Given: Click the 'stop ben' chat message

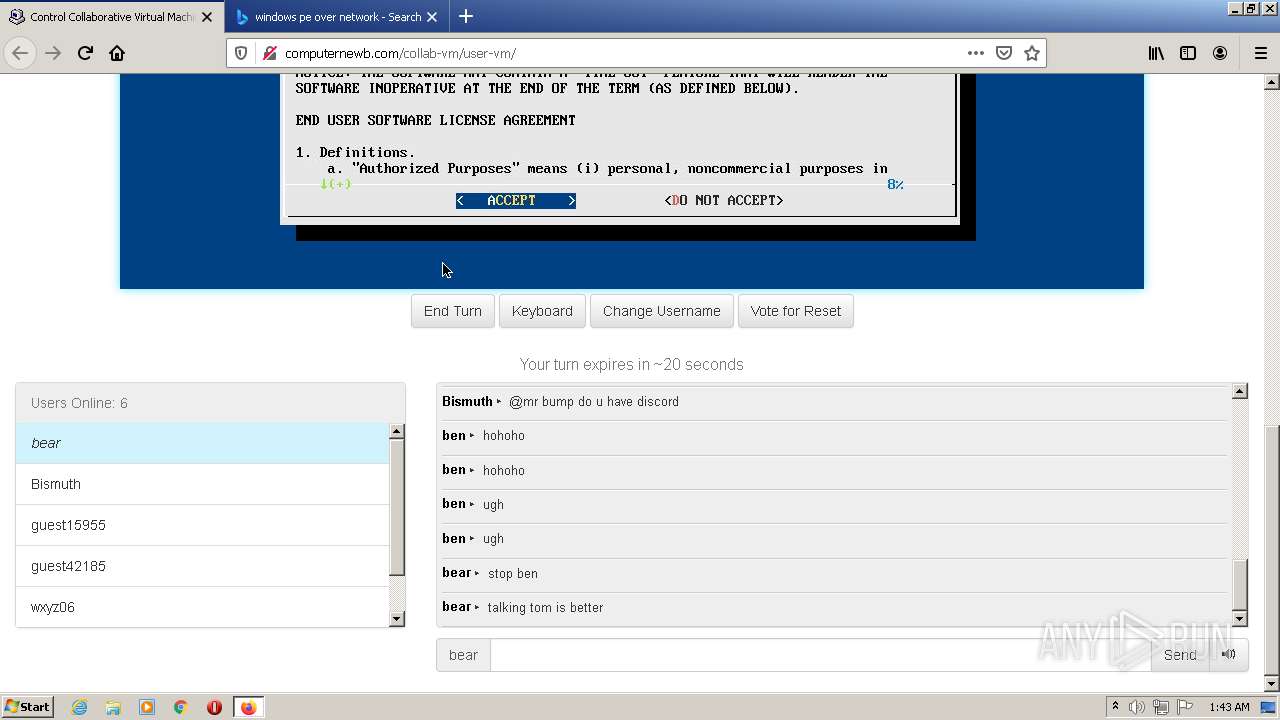Looking at the screenshot, I should coord(513,574).
